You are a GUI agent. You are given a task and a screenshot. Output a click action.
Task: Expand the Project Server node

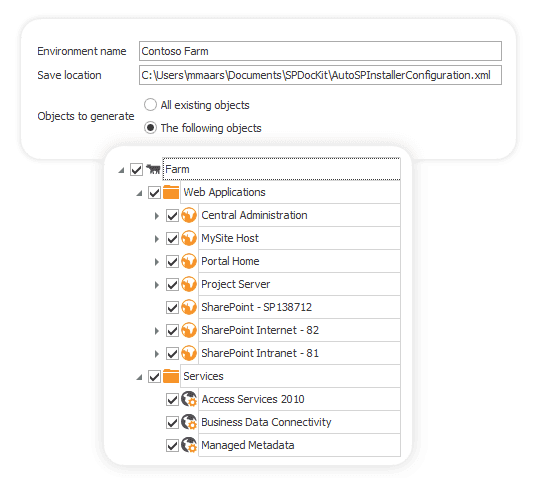click(157, 285)
